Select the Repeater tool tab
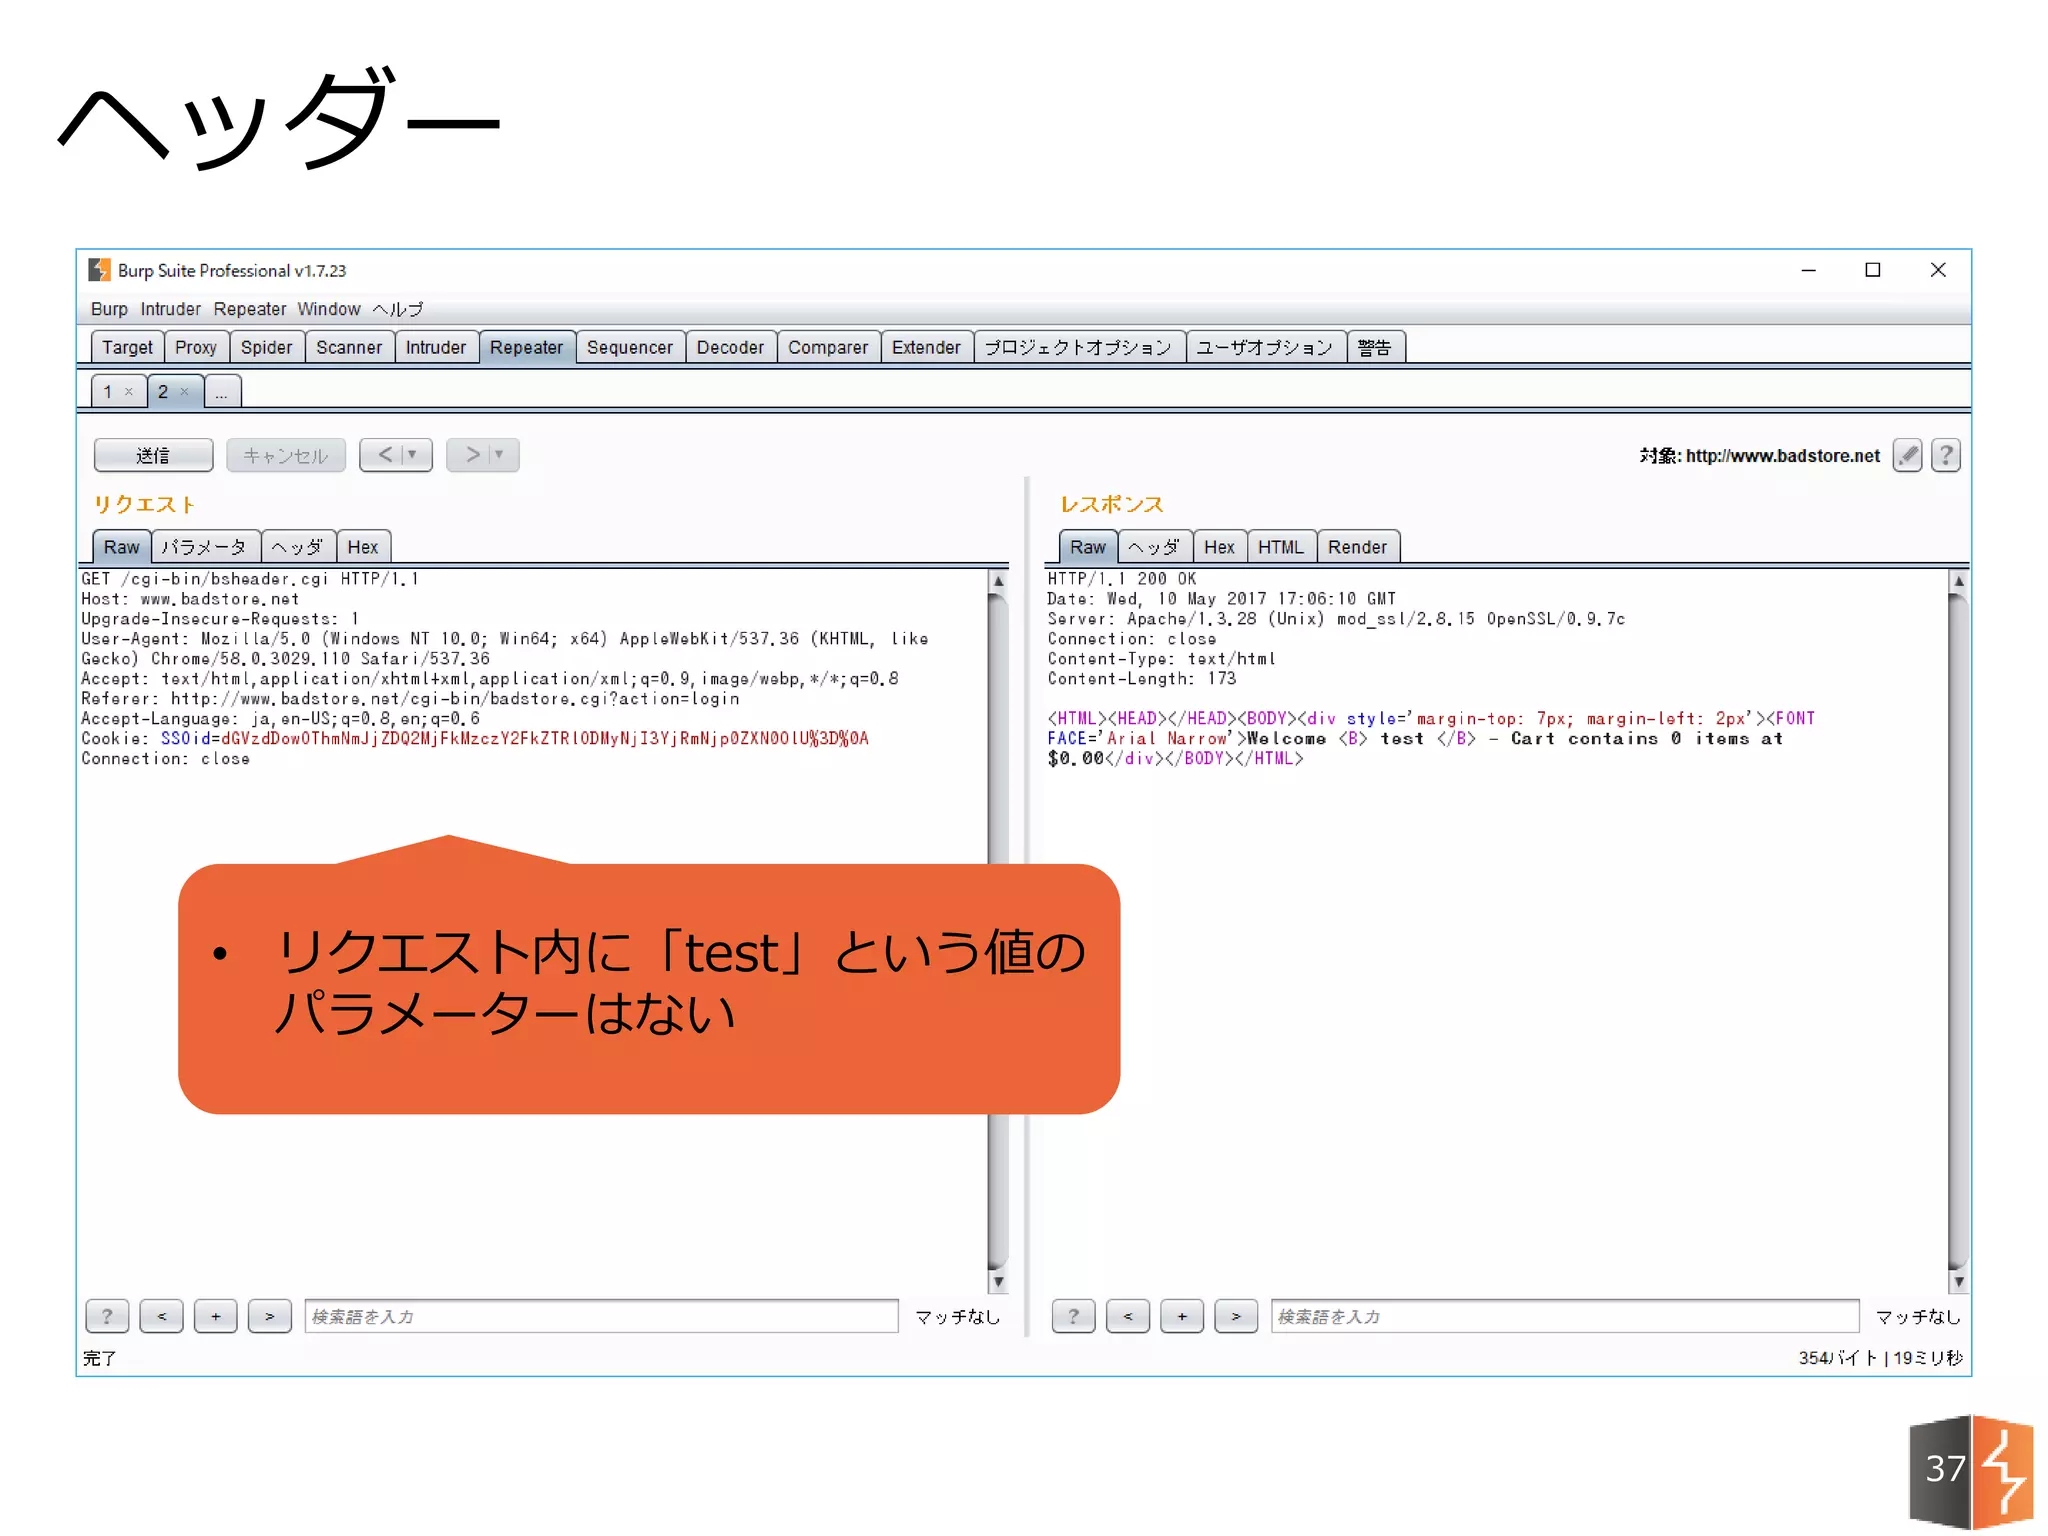The width and height of the screenshot is (2048, 1536). 527,347
